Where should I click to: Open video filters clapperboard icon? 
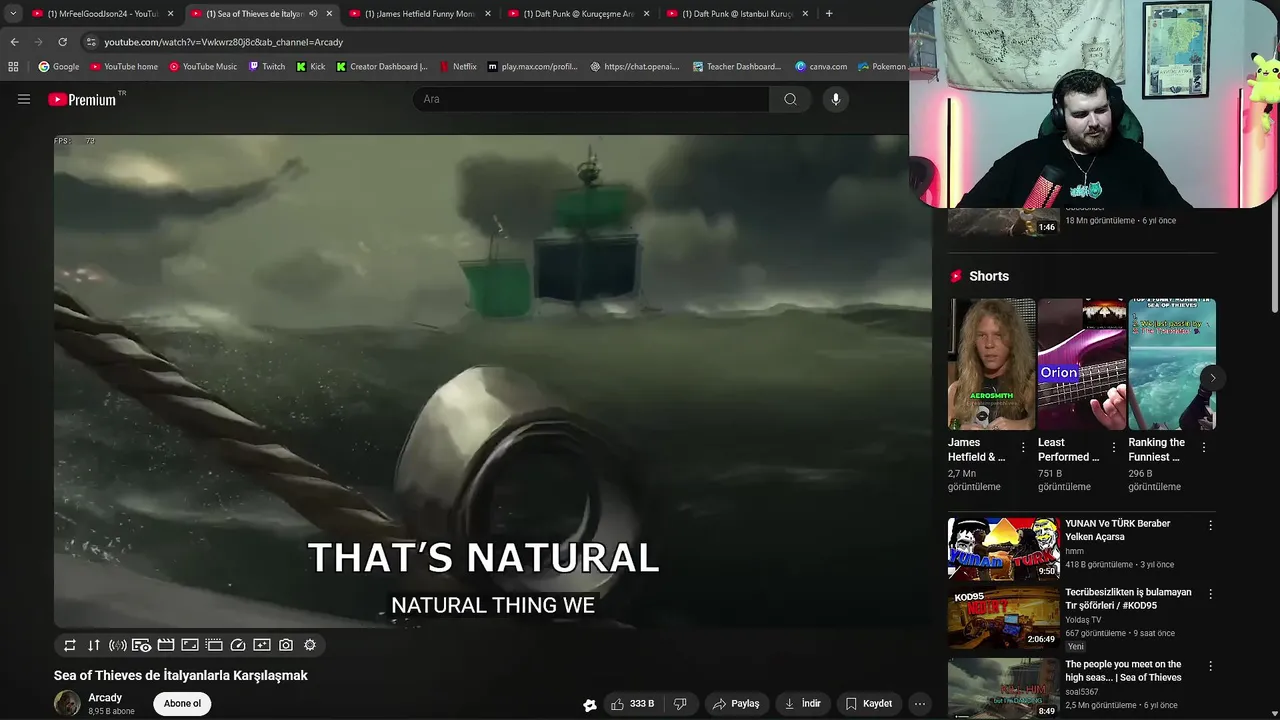[x=166, y=645]
